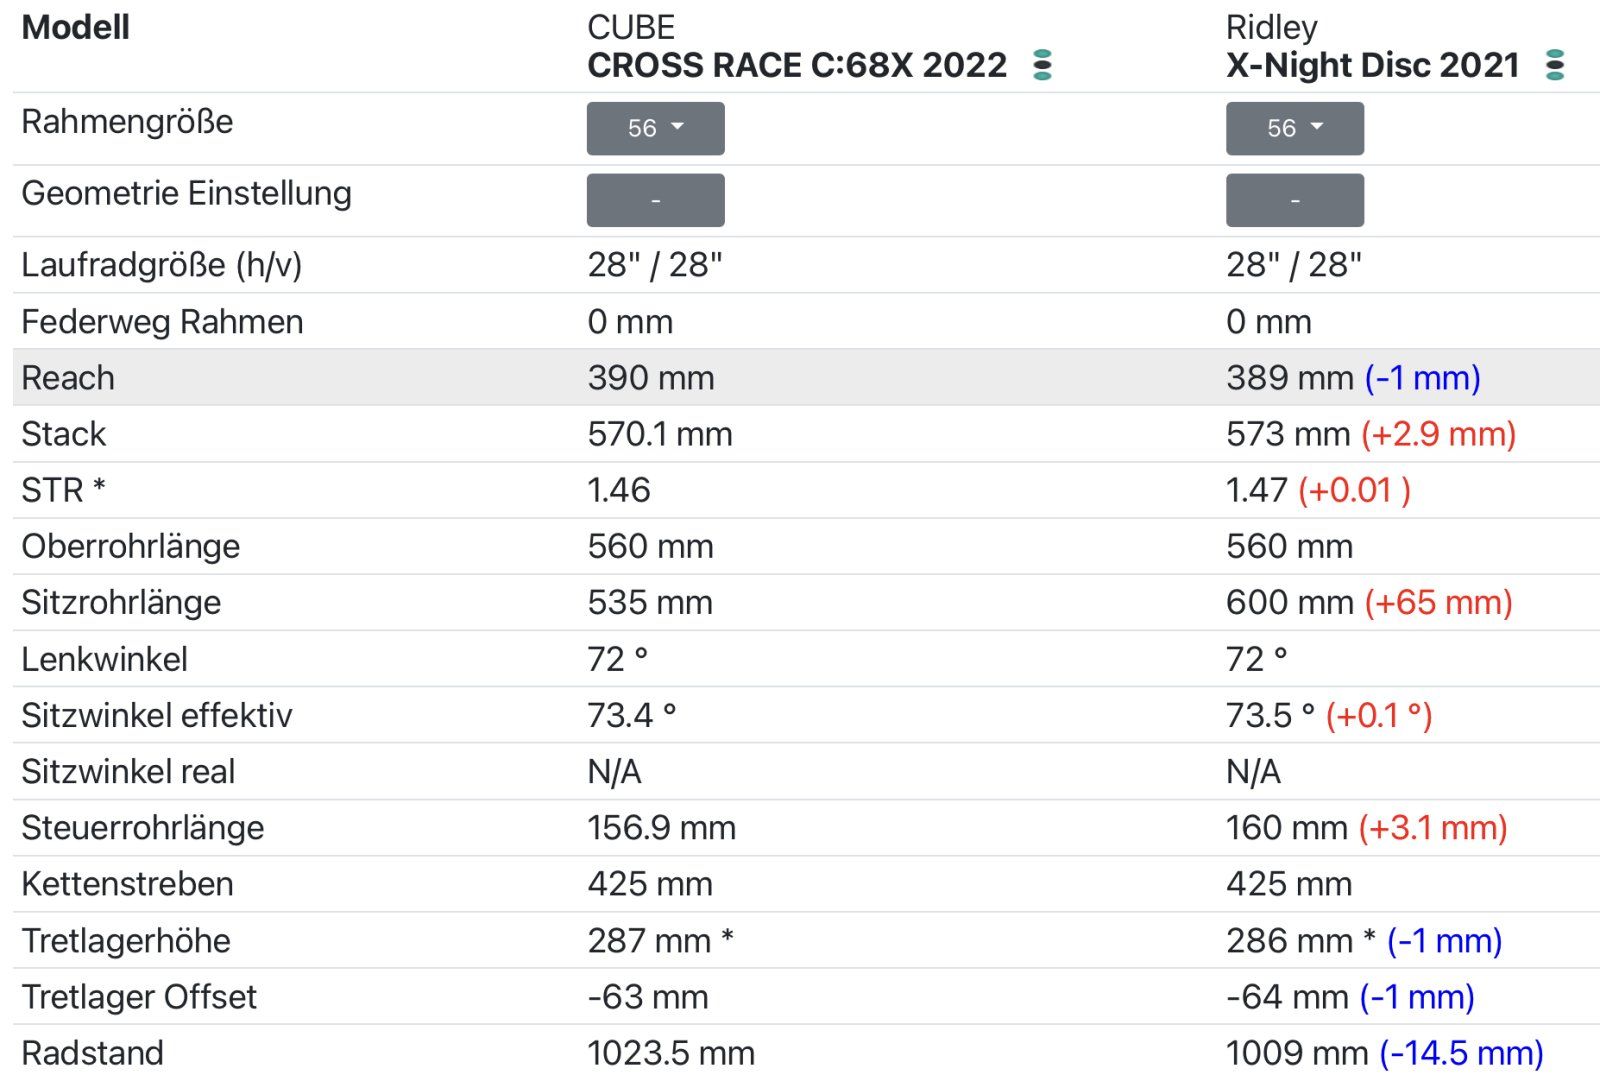Click the Tretlager Offset row label
Image resolution: width=1600 pixels, height=1075 pixels.
(139, 997)
